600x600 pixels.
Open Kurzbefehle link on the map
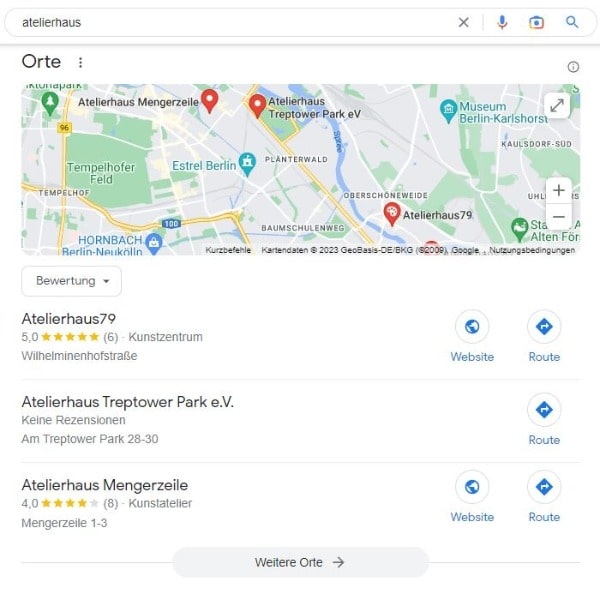click(228, 250)
